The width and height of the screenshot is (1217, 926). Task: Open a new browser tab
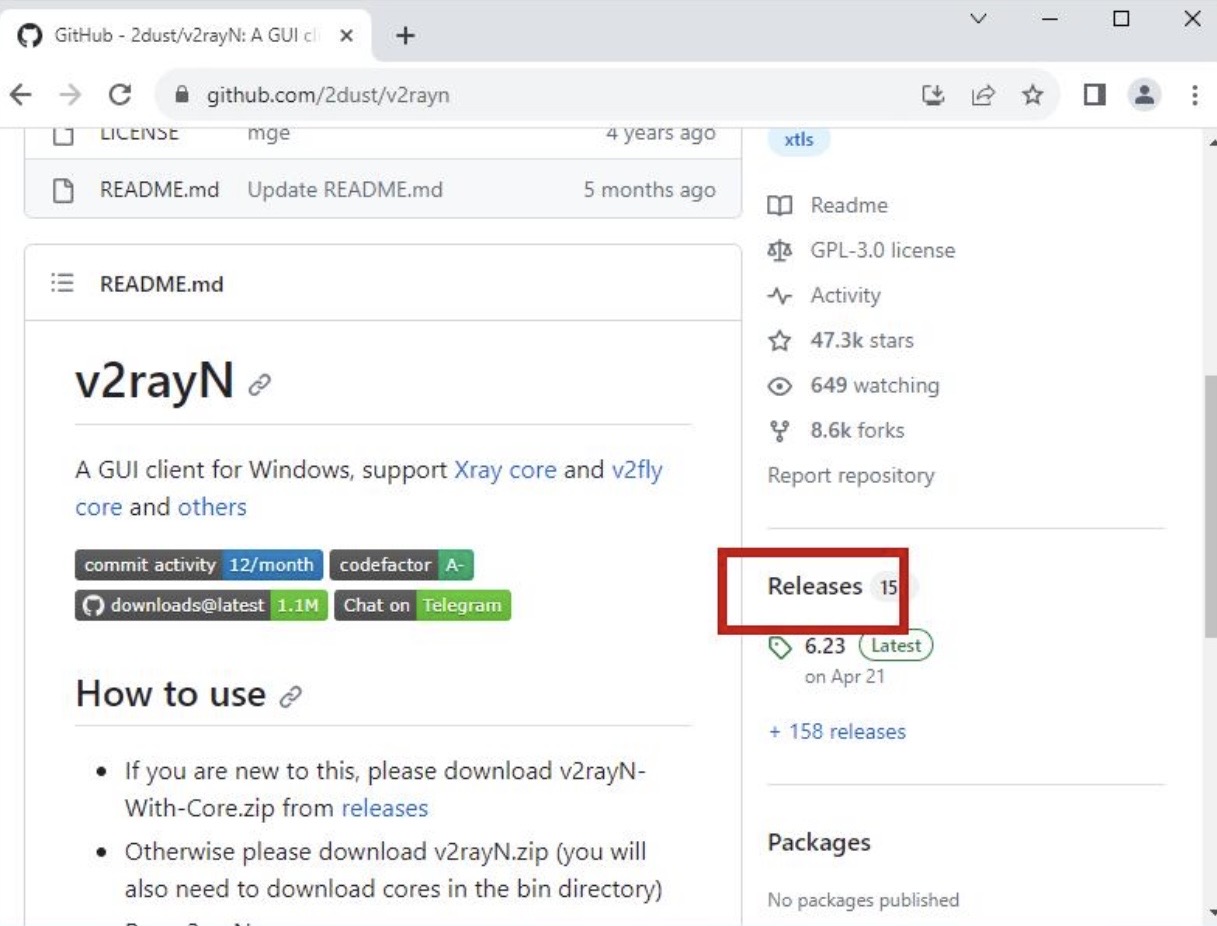tap(405, 36)
